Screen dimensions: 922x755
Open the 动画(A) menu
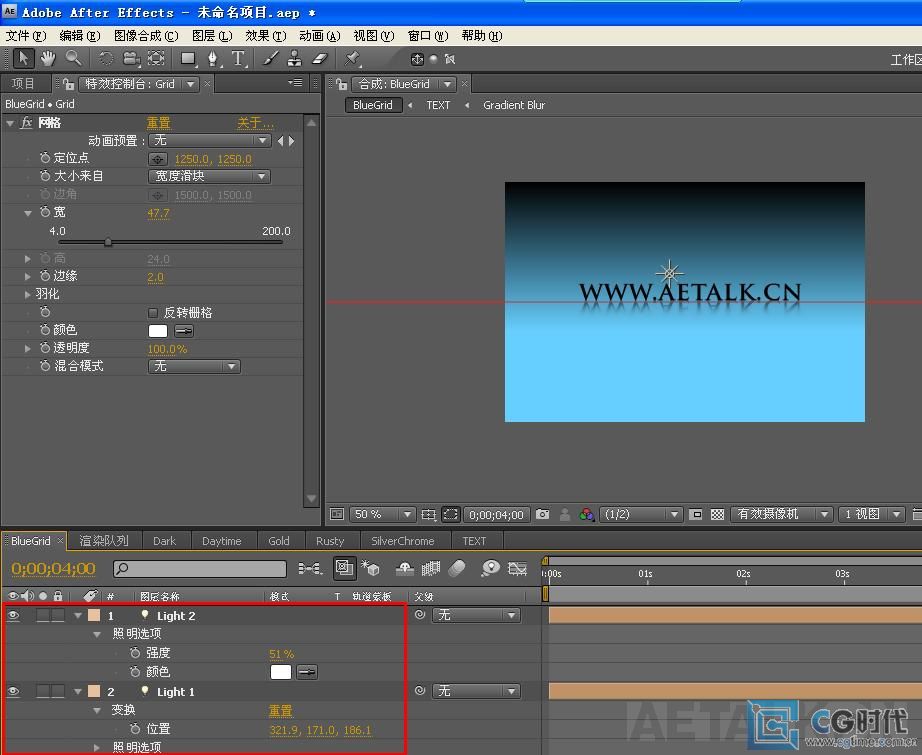point(319,36)
